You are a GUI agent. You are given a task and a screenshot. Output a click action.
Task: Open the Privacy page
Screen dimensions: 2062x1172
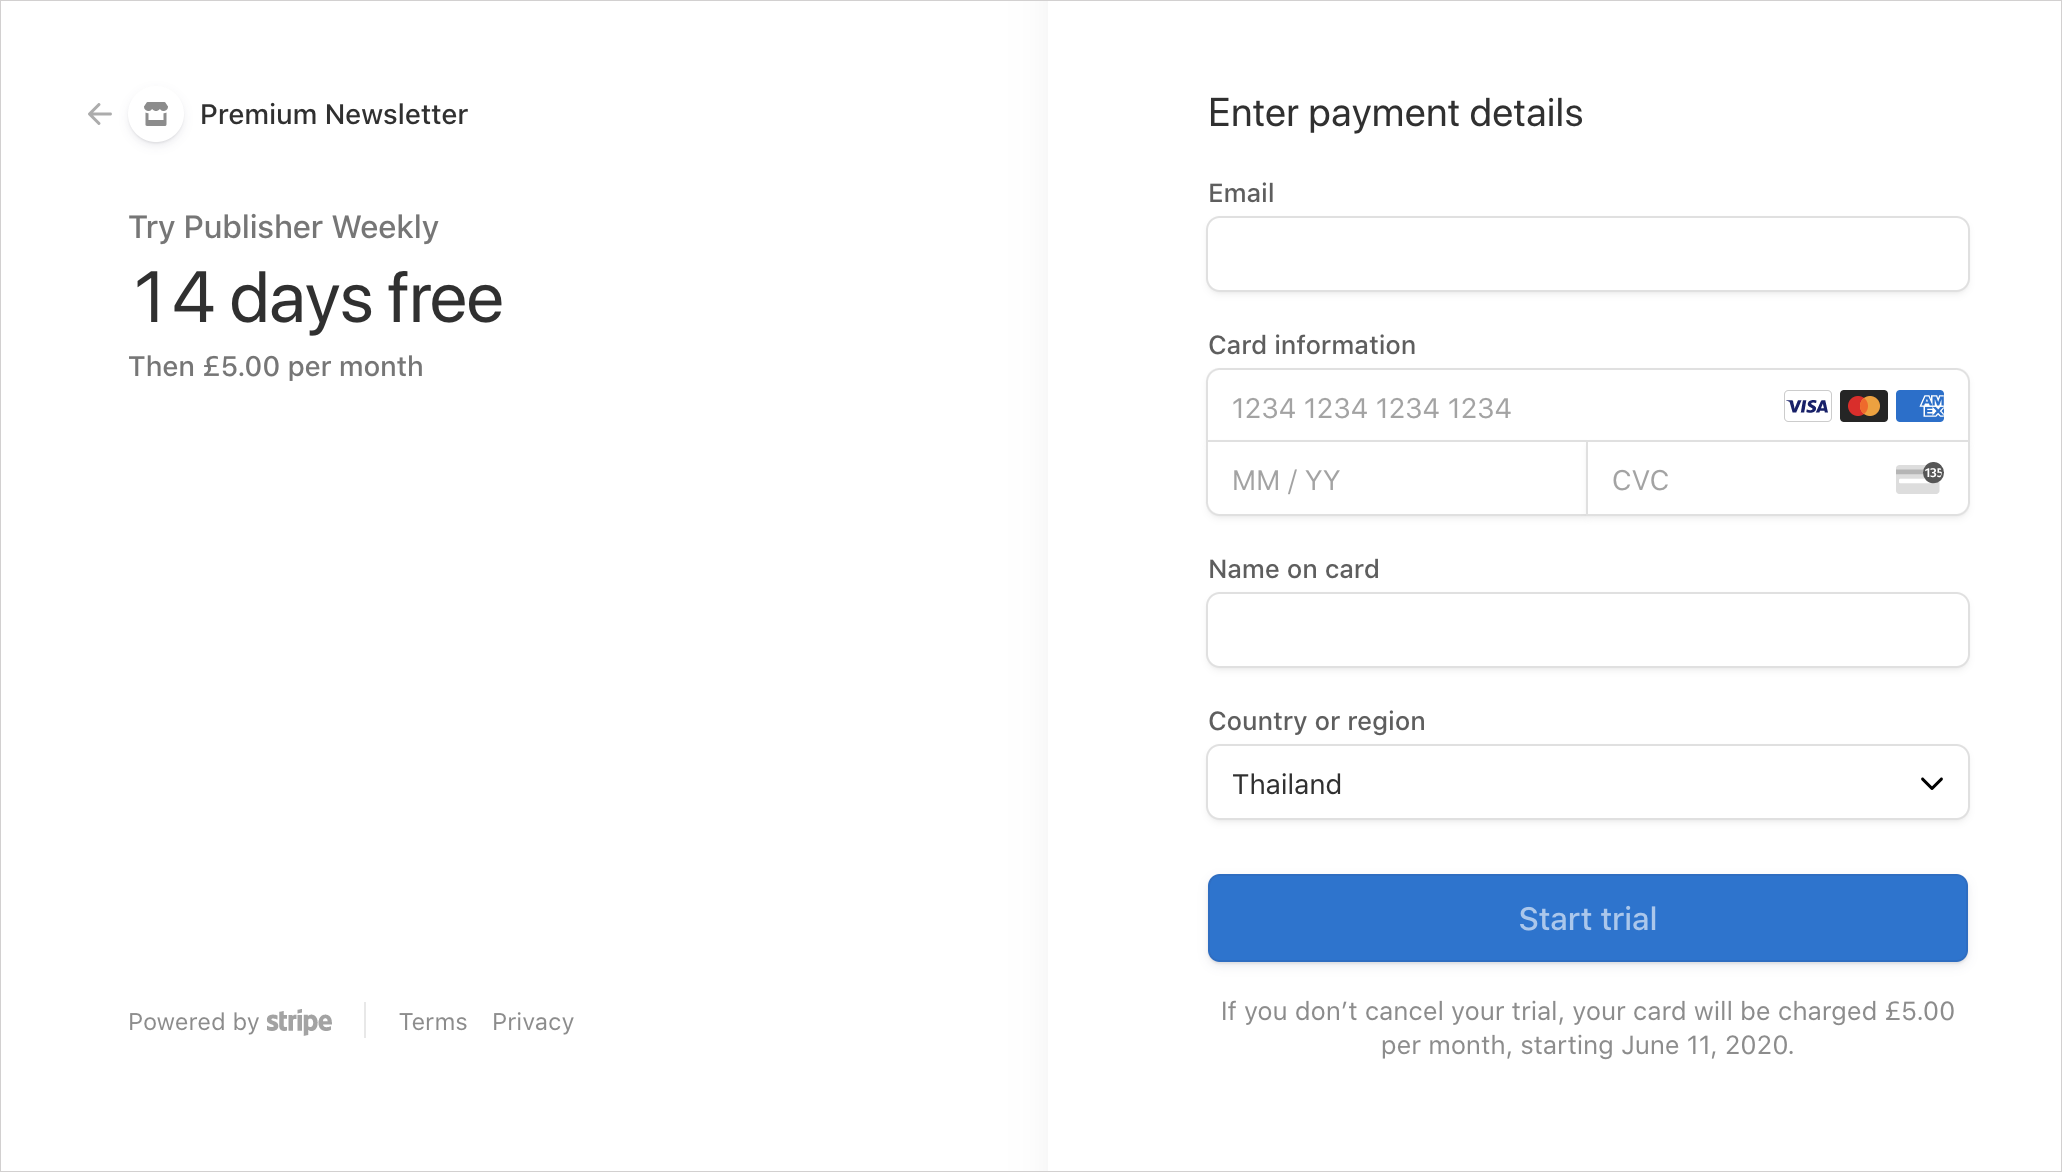(532, 1022)
